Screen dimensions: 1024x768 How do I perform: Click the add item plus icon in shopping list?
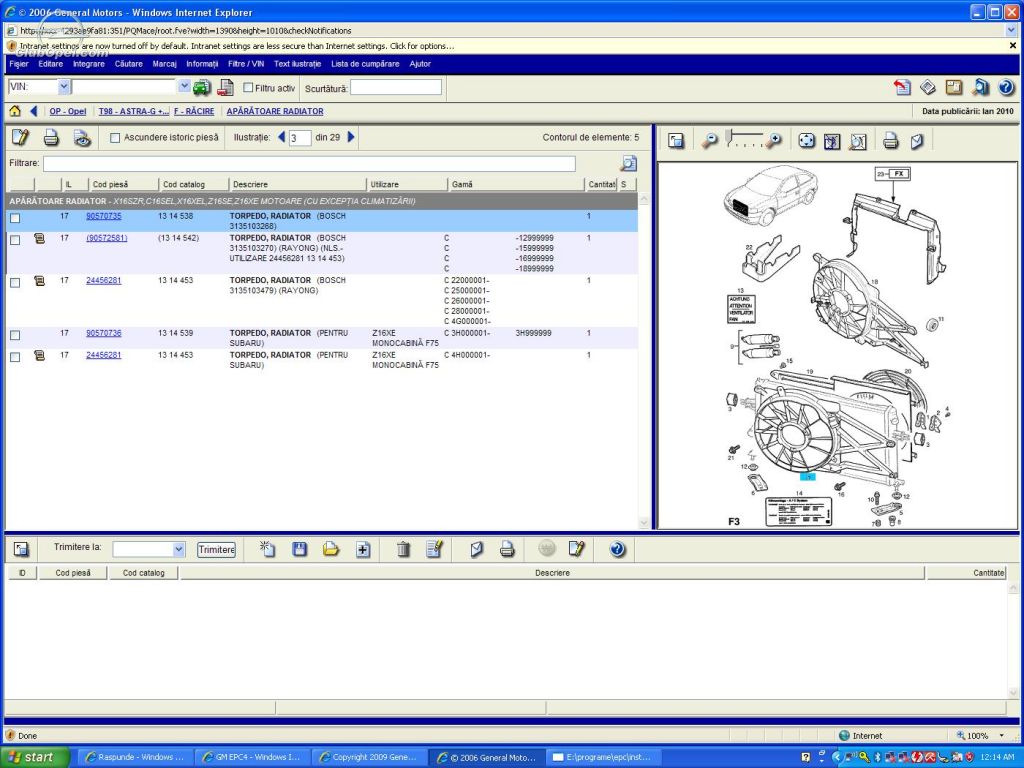[363, 550]
